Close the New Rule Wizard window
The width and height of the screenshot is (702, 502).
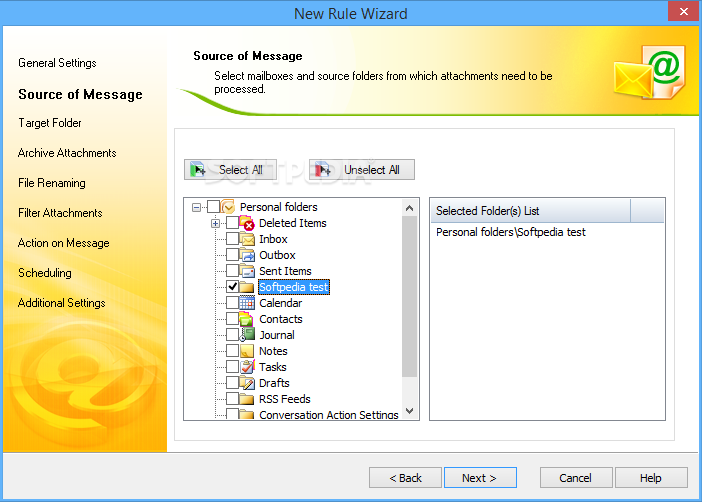(x=683, y=12)
